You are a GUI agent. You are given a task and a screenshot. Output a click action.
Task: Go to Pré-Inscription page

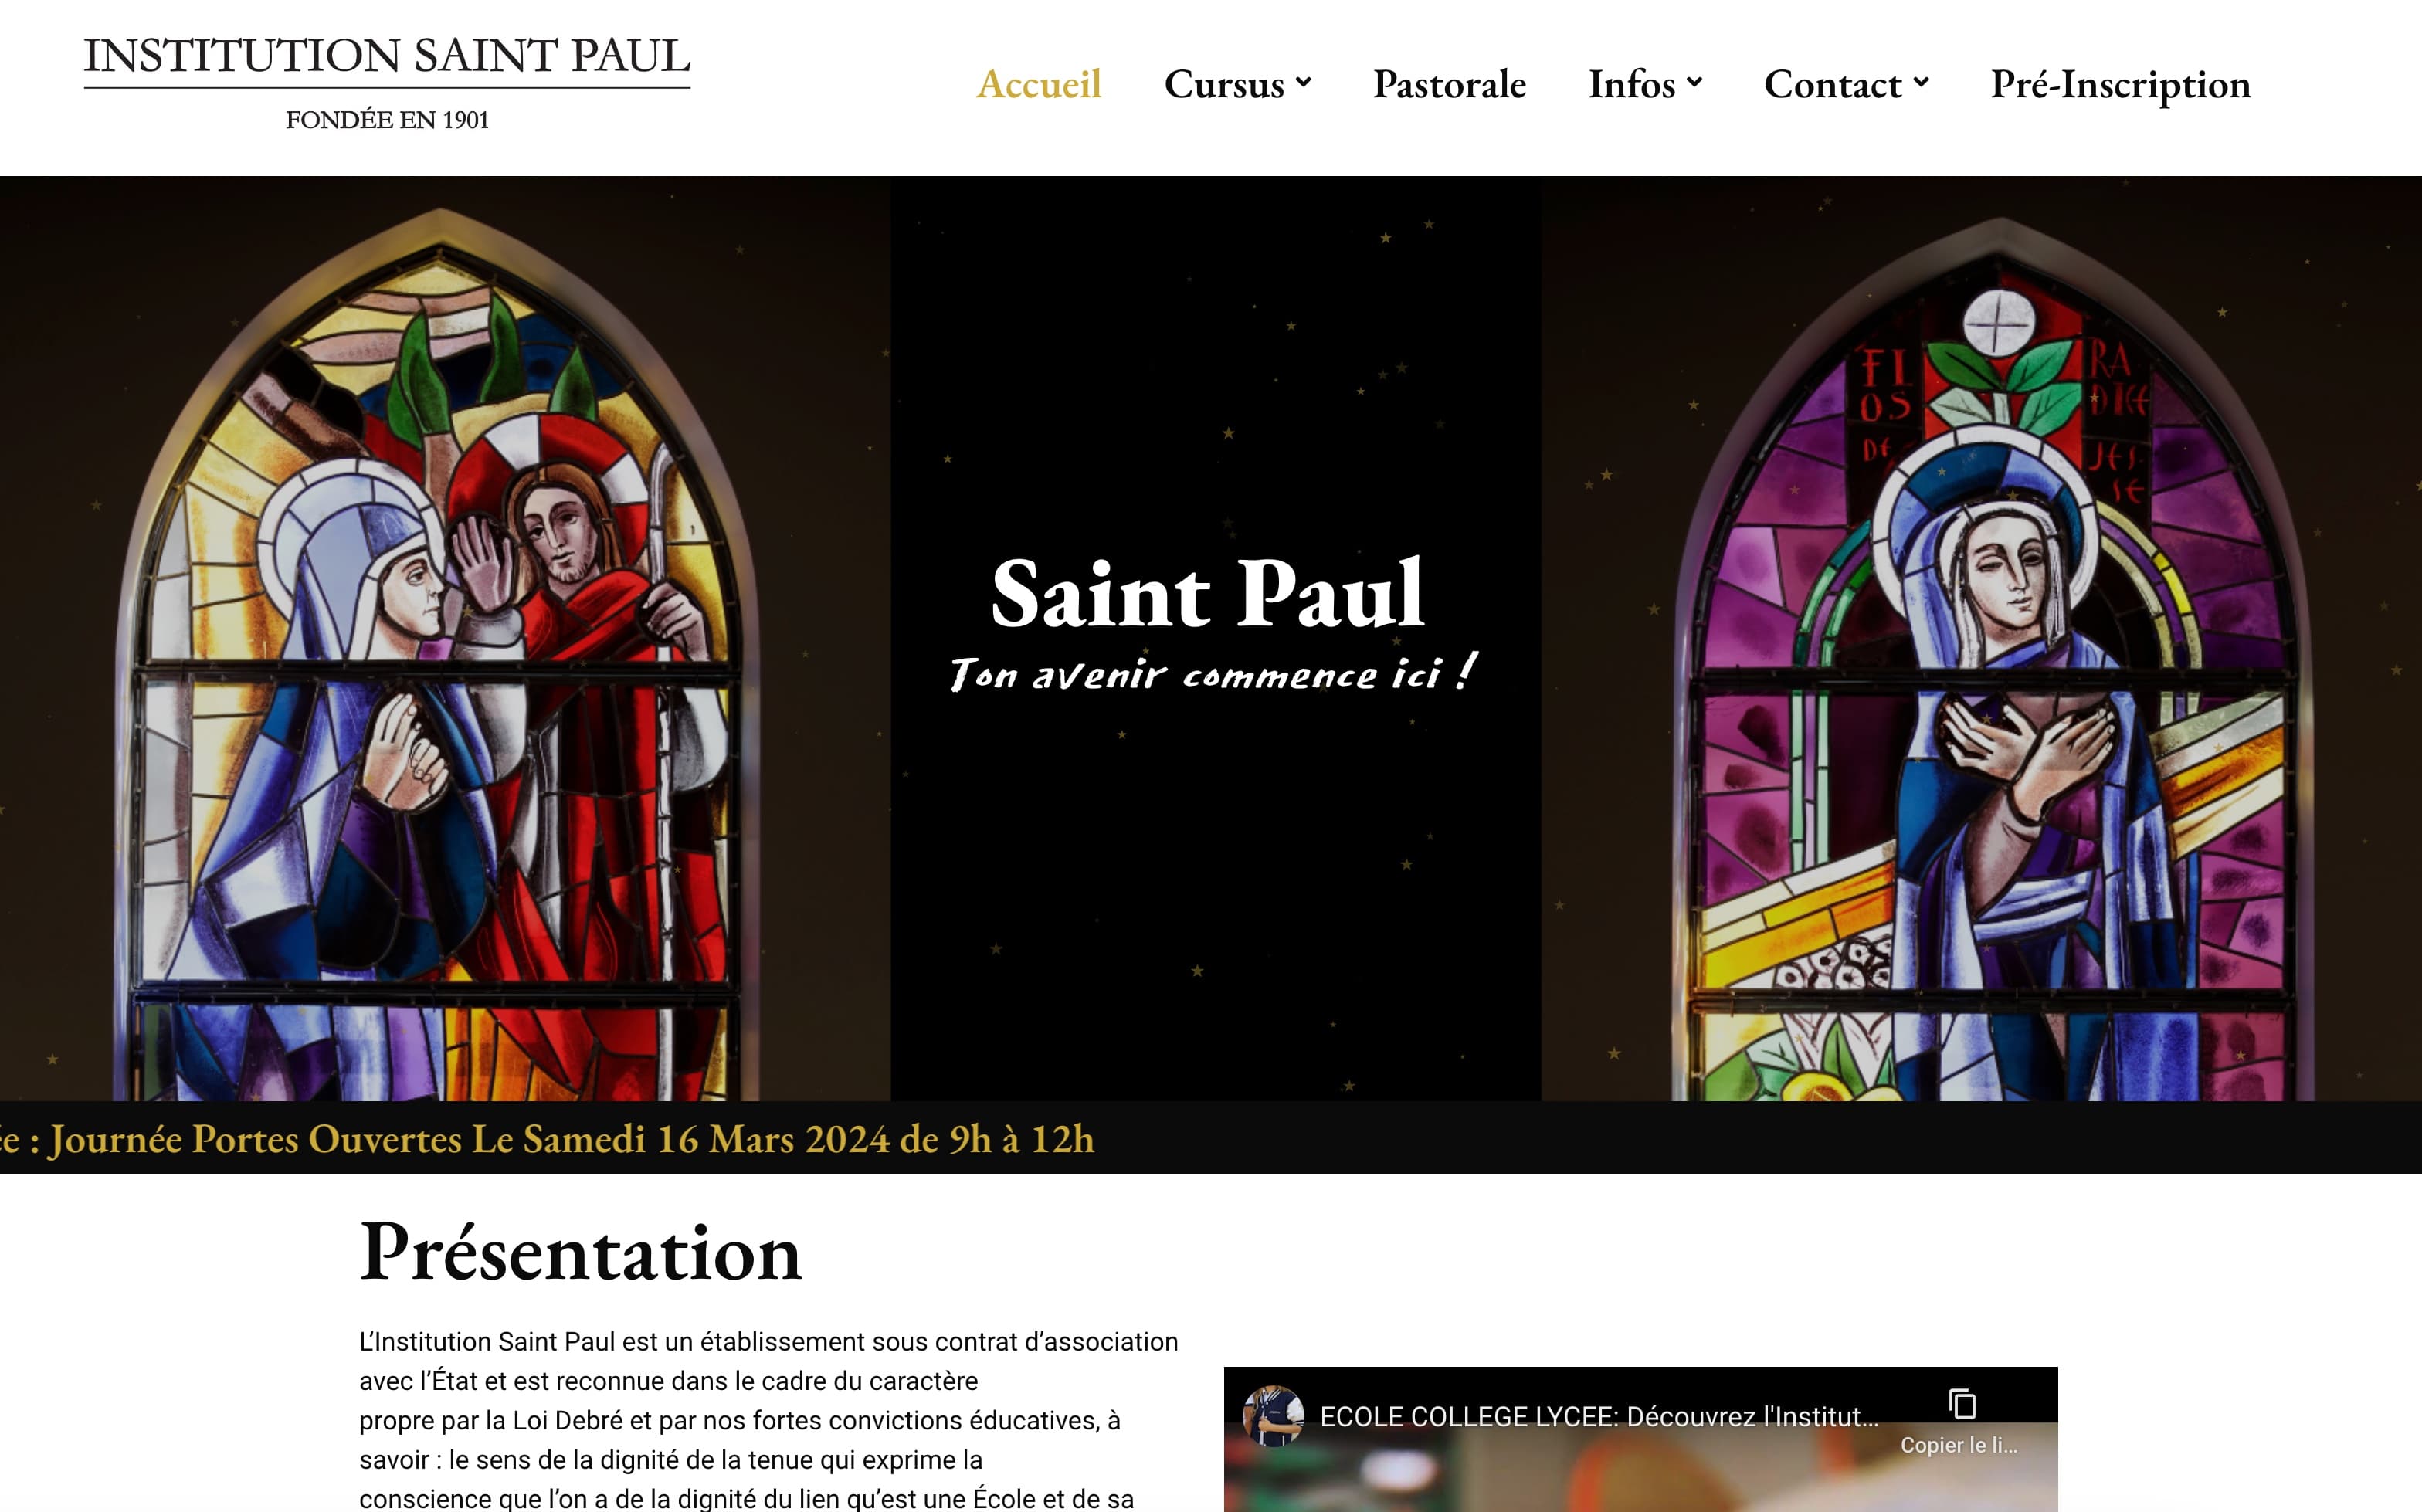tap(2121, 85)
